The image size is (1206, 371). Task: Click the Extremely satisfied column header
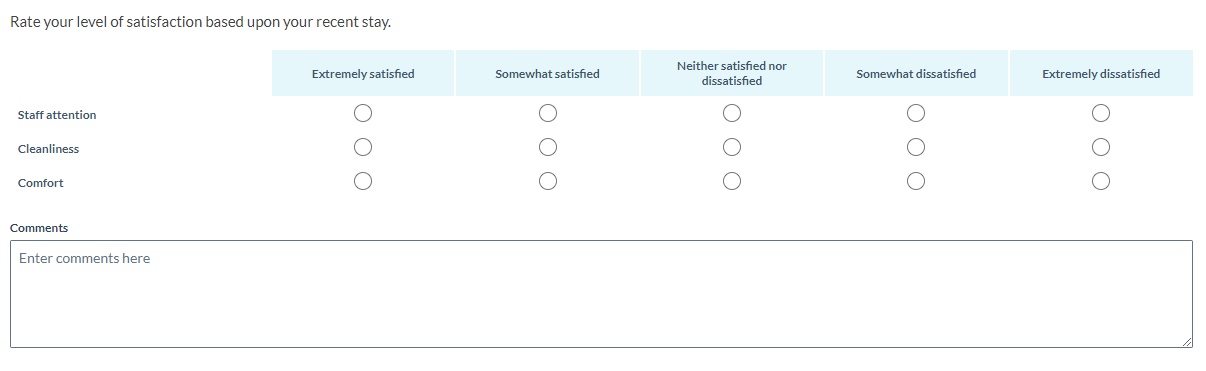click(x=363, y=74)
